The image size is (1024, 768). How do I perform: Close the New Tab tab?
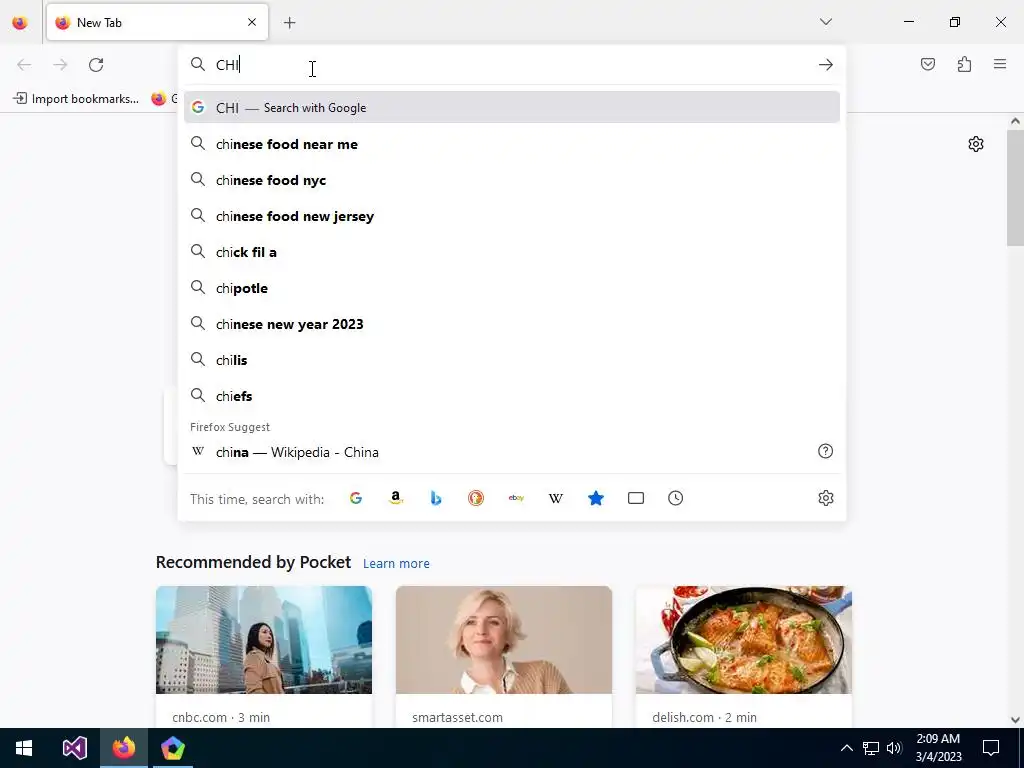coord(252,22)
